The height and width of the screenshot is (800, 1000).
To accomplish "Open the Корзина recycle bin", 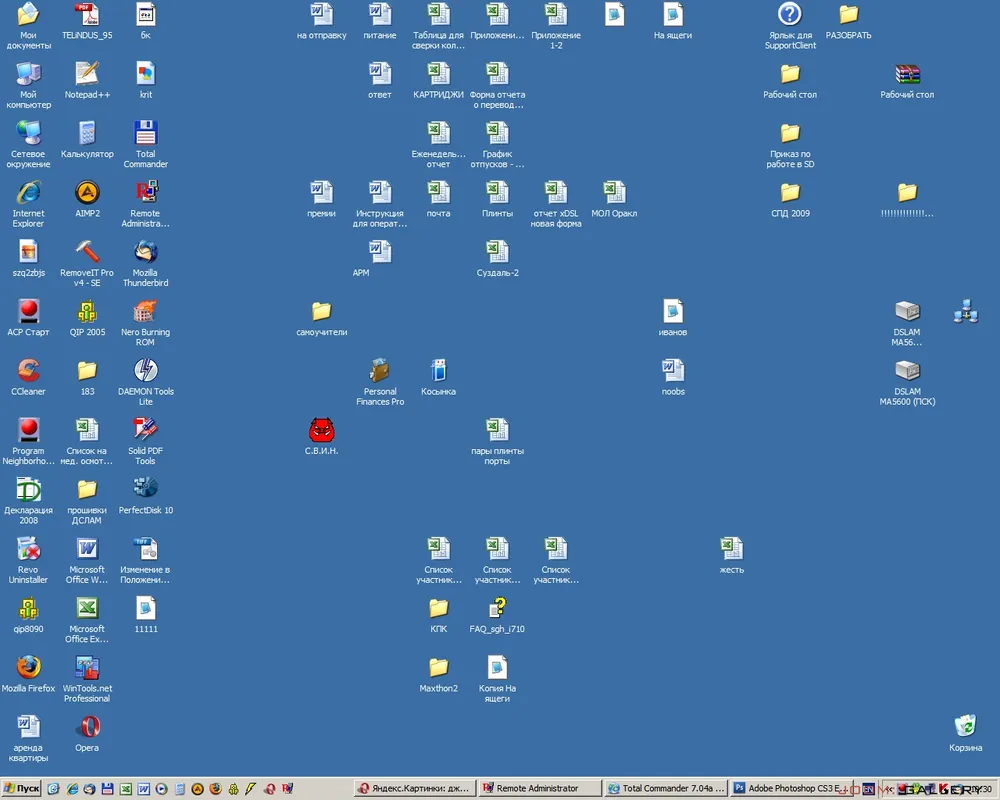I will (965, 727).
